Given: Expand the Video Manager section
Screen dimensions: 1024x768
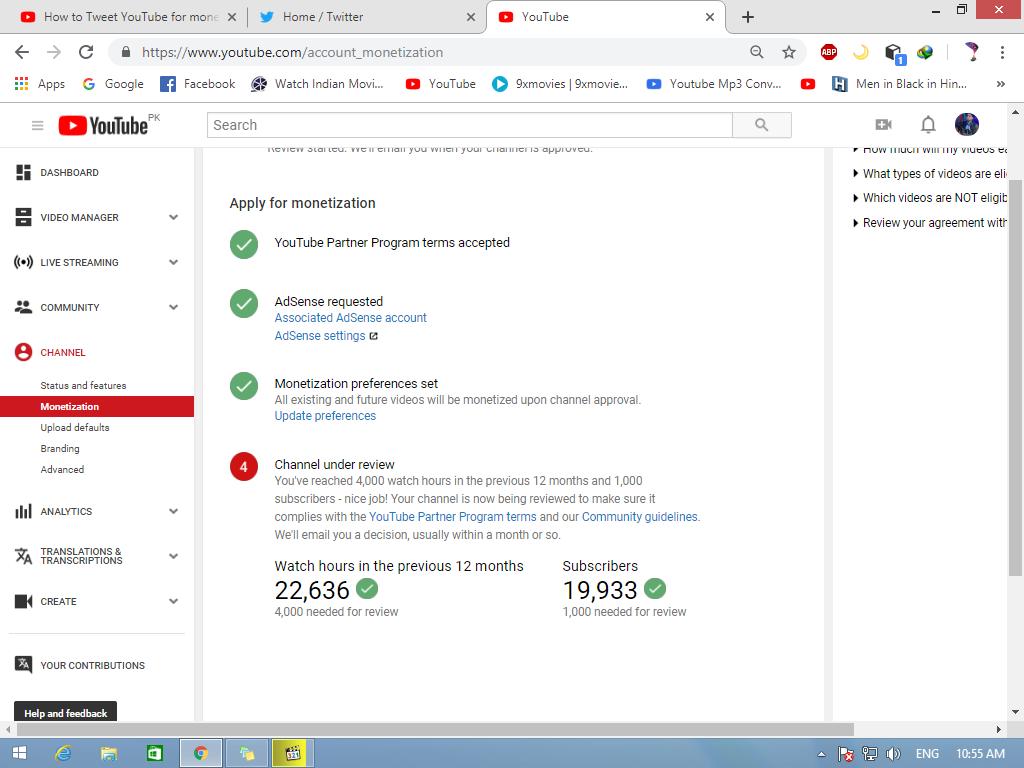Looking at the screenshot, I should (x=173, y=217).
